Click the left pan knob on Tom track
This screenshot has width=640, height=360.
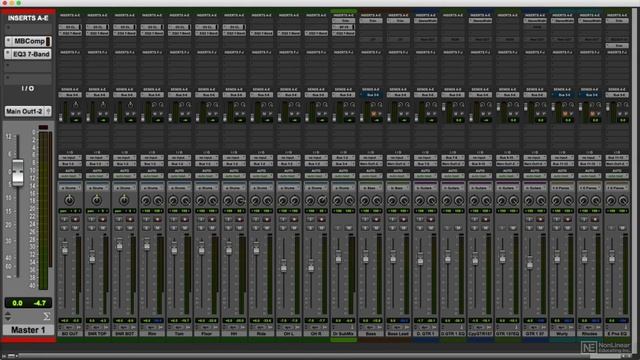click(173, 200)
